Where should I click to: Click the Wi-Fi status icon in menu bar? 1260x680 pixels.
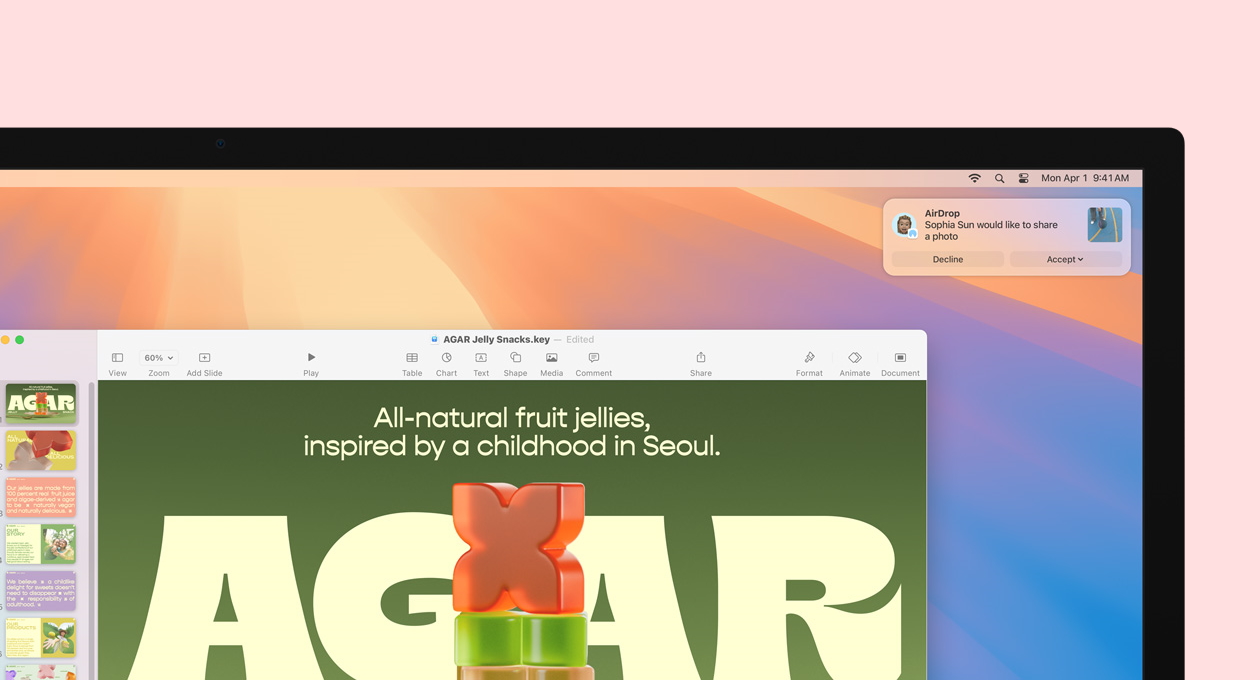974,178
